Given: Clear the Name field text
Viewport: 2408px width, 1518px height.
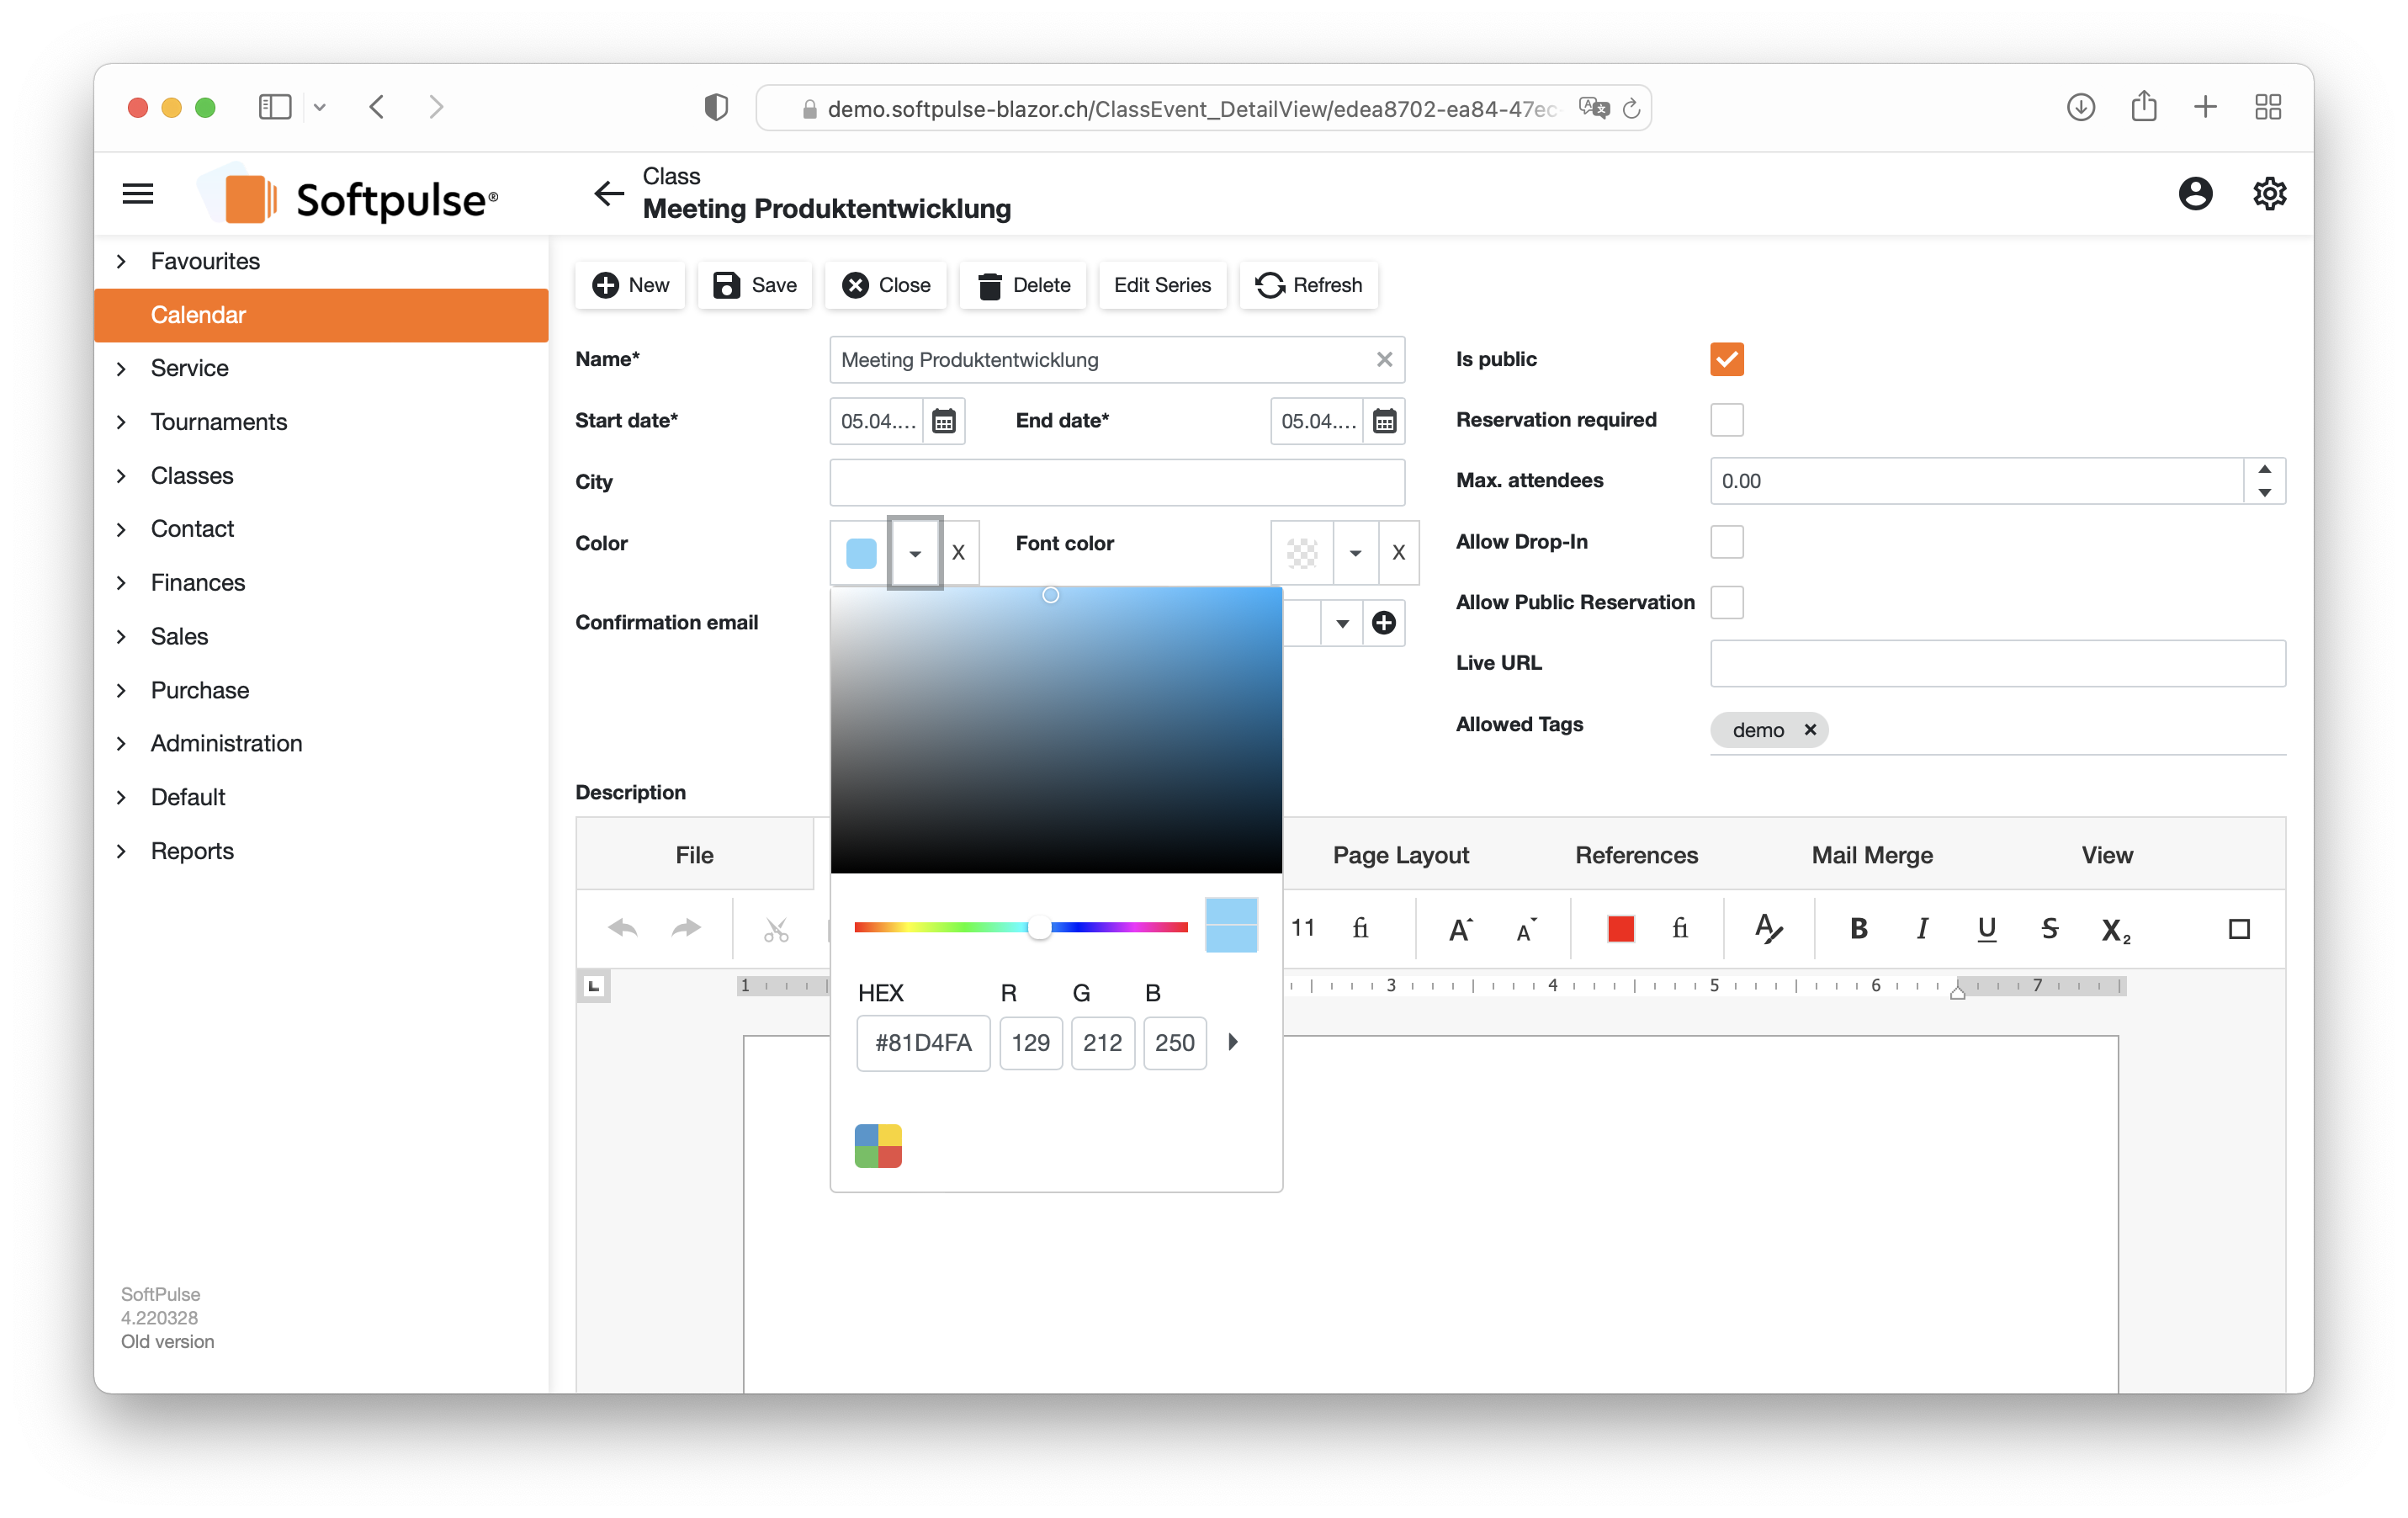Looking at the screenshot, I should pos(1384,360).
